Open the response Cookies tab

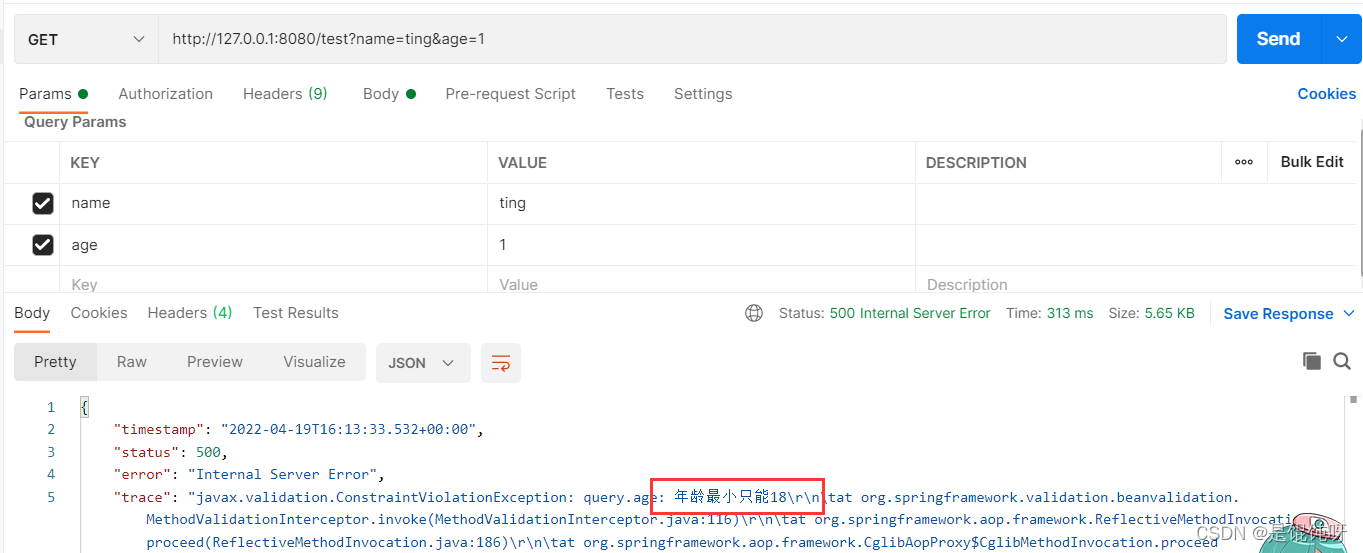pyautogui.click(x=99, y=313)
